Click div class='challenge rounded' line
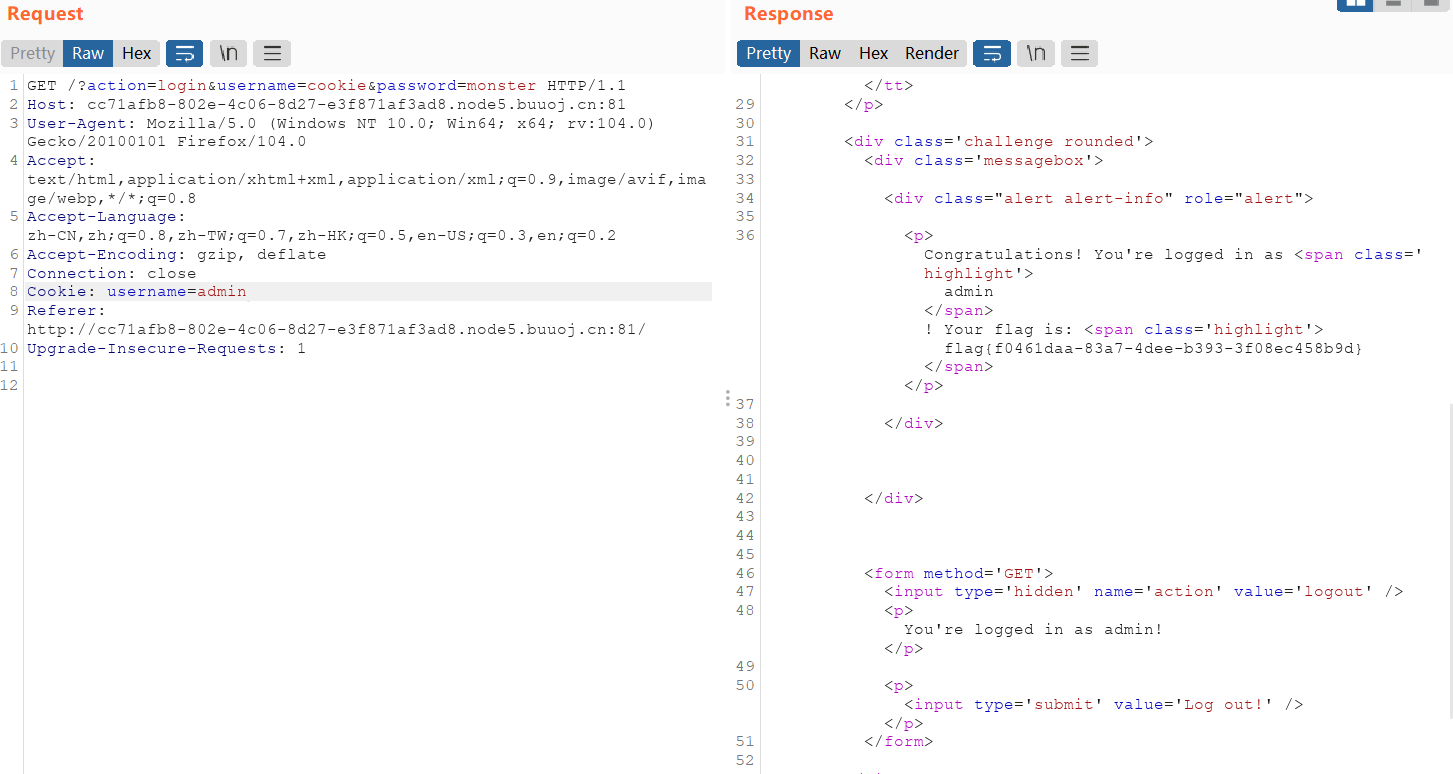 (998, 142)
